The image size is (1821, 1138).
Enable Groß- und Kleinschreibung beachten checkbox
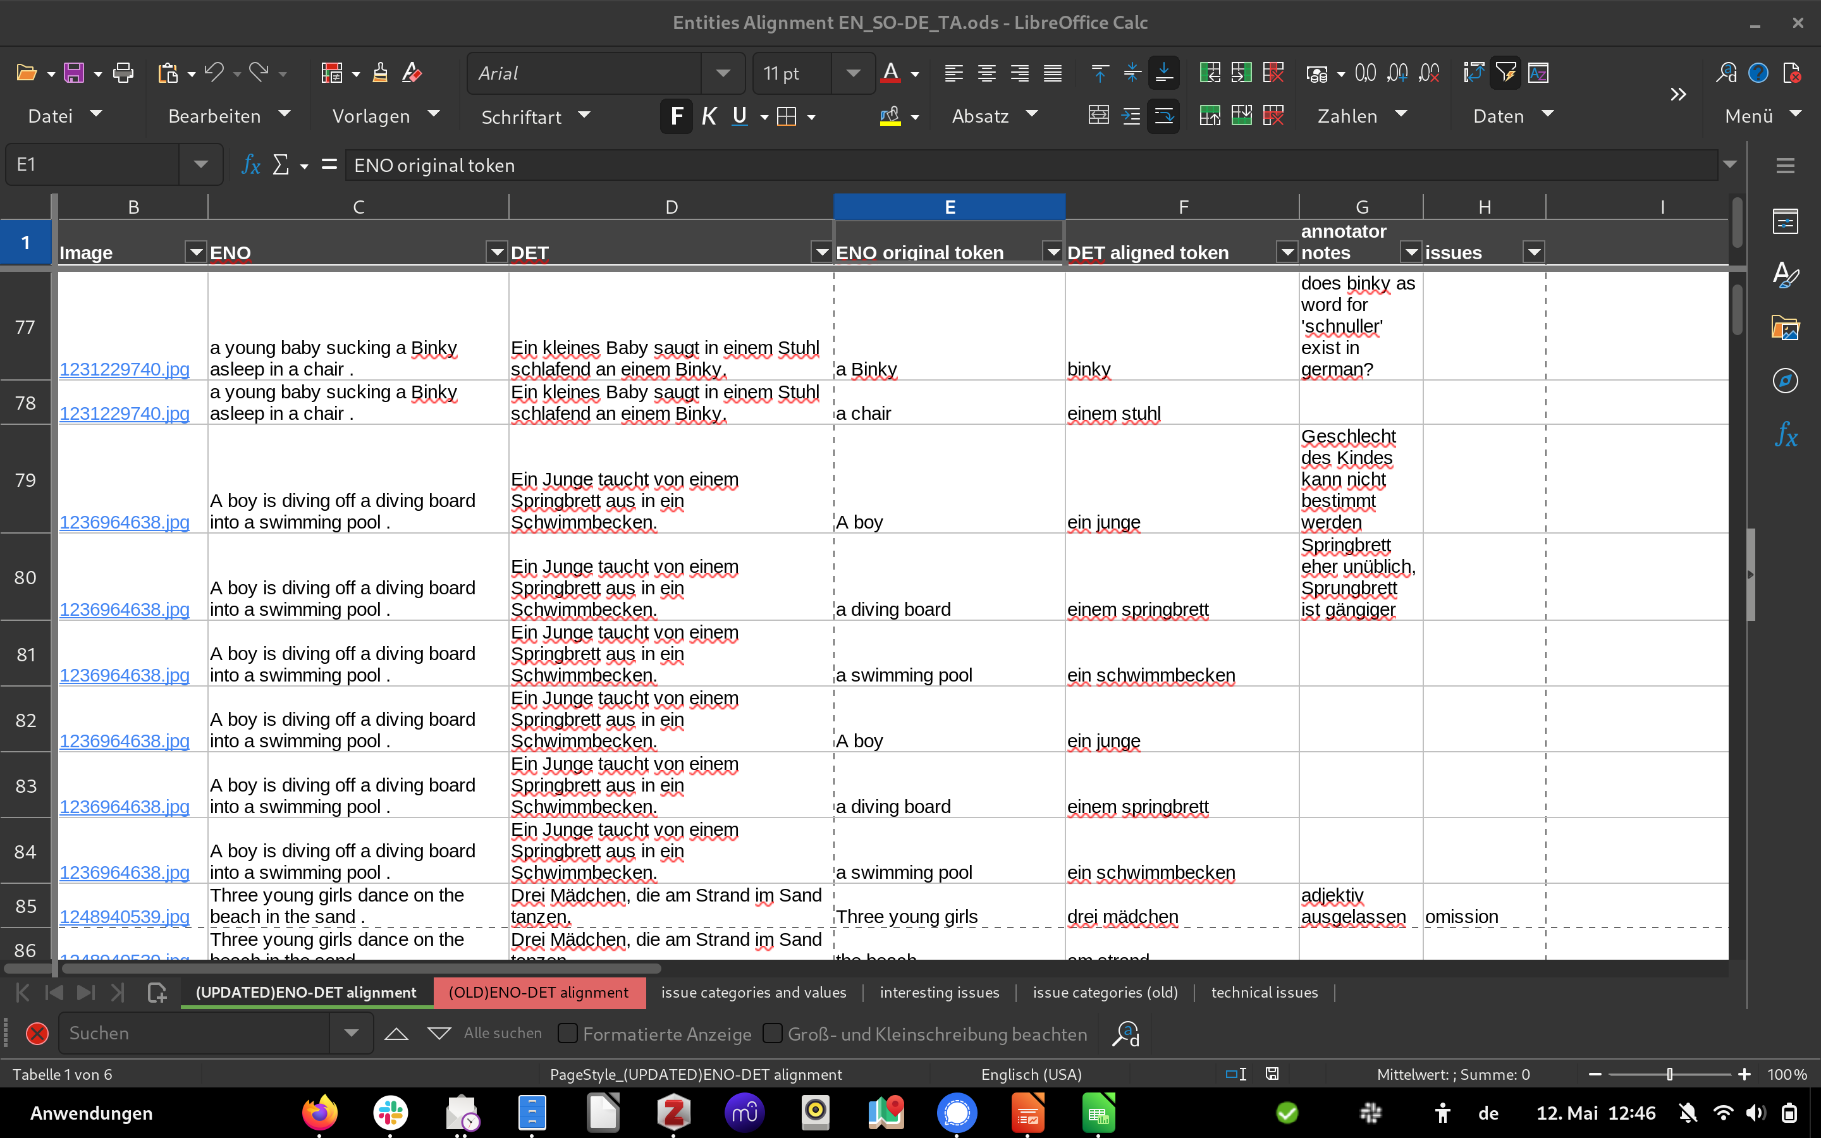tap(773, 1034)
